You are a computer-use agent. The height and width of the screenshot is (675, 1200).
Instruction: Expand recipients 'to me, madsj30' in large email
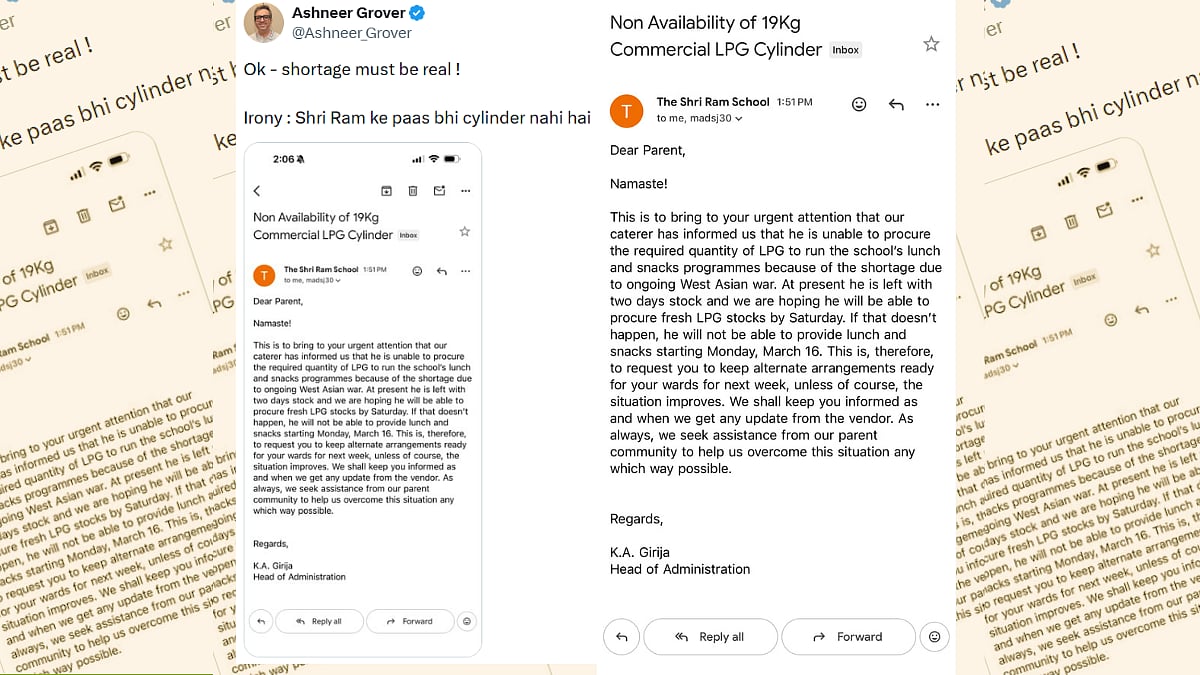(x=700, y=119)
